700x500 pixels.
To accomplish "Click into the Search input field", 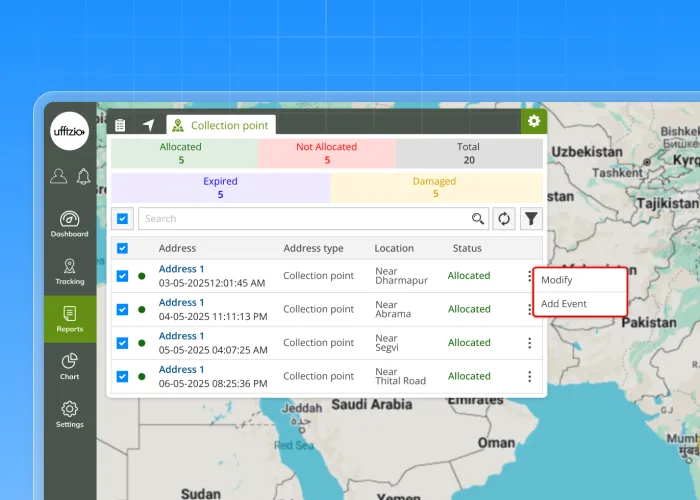I will [303, 219].
